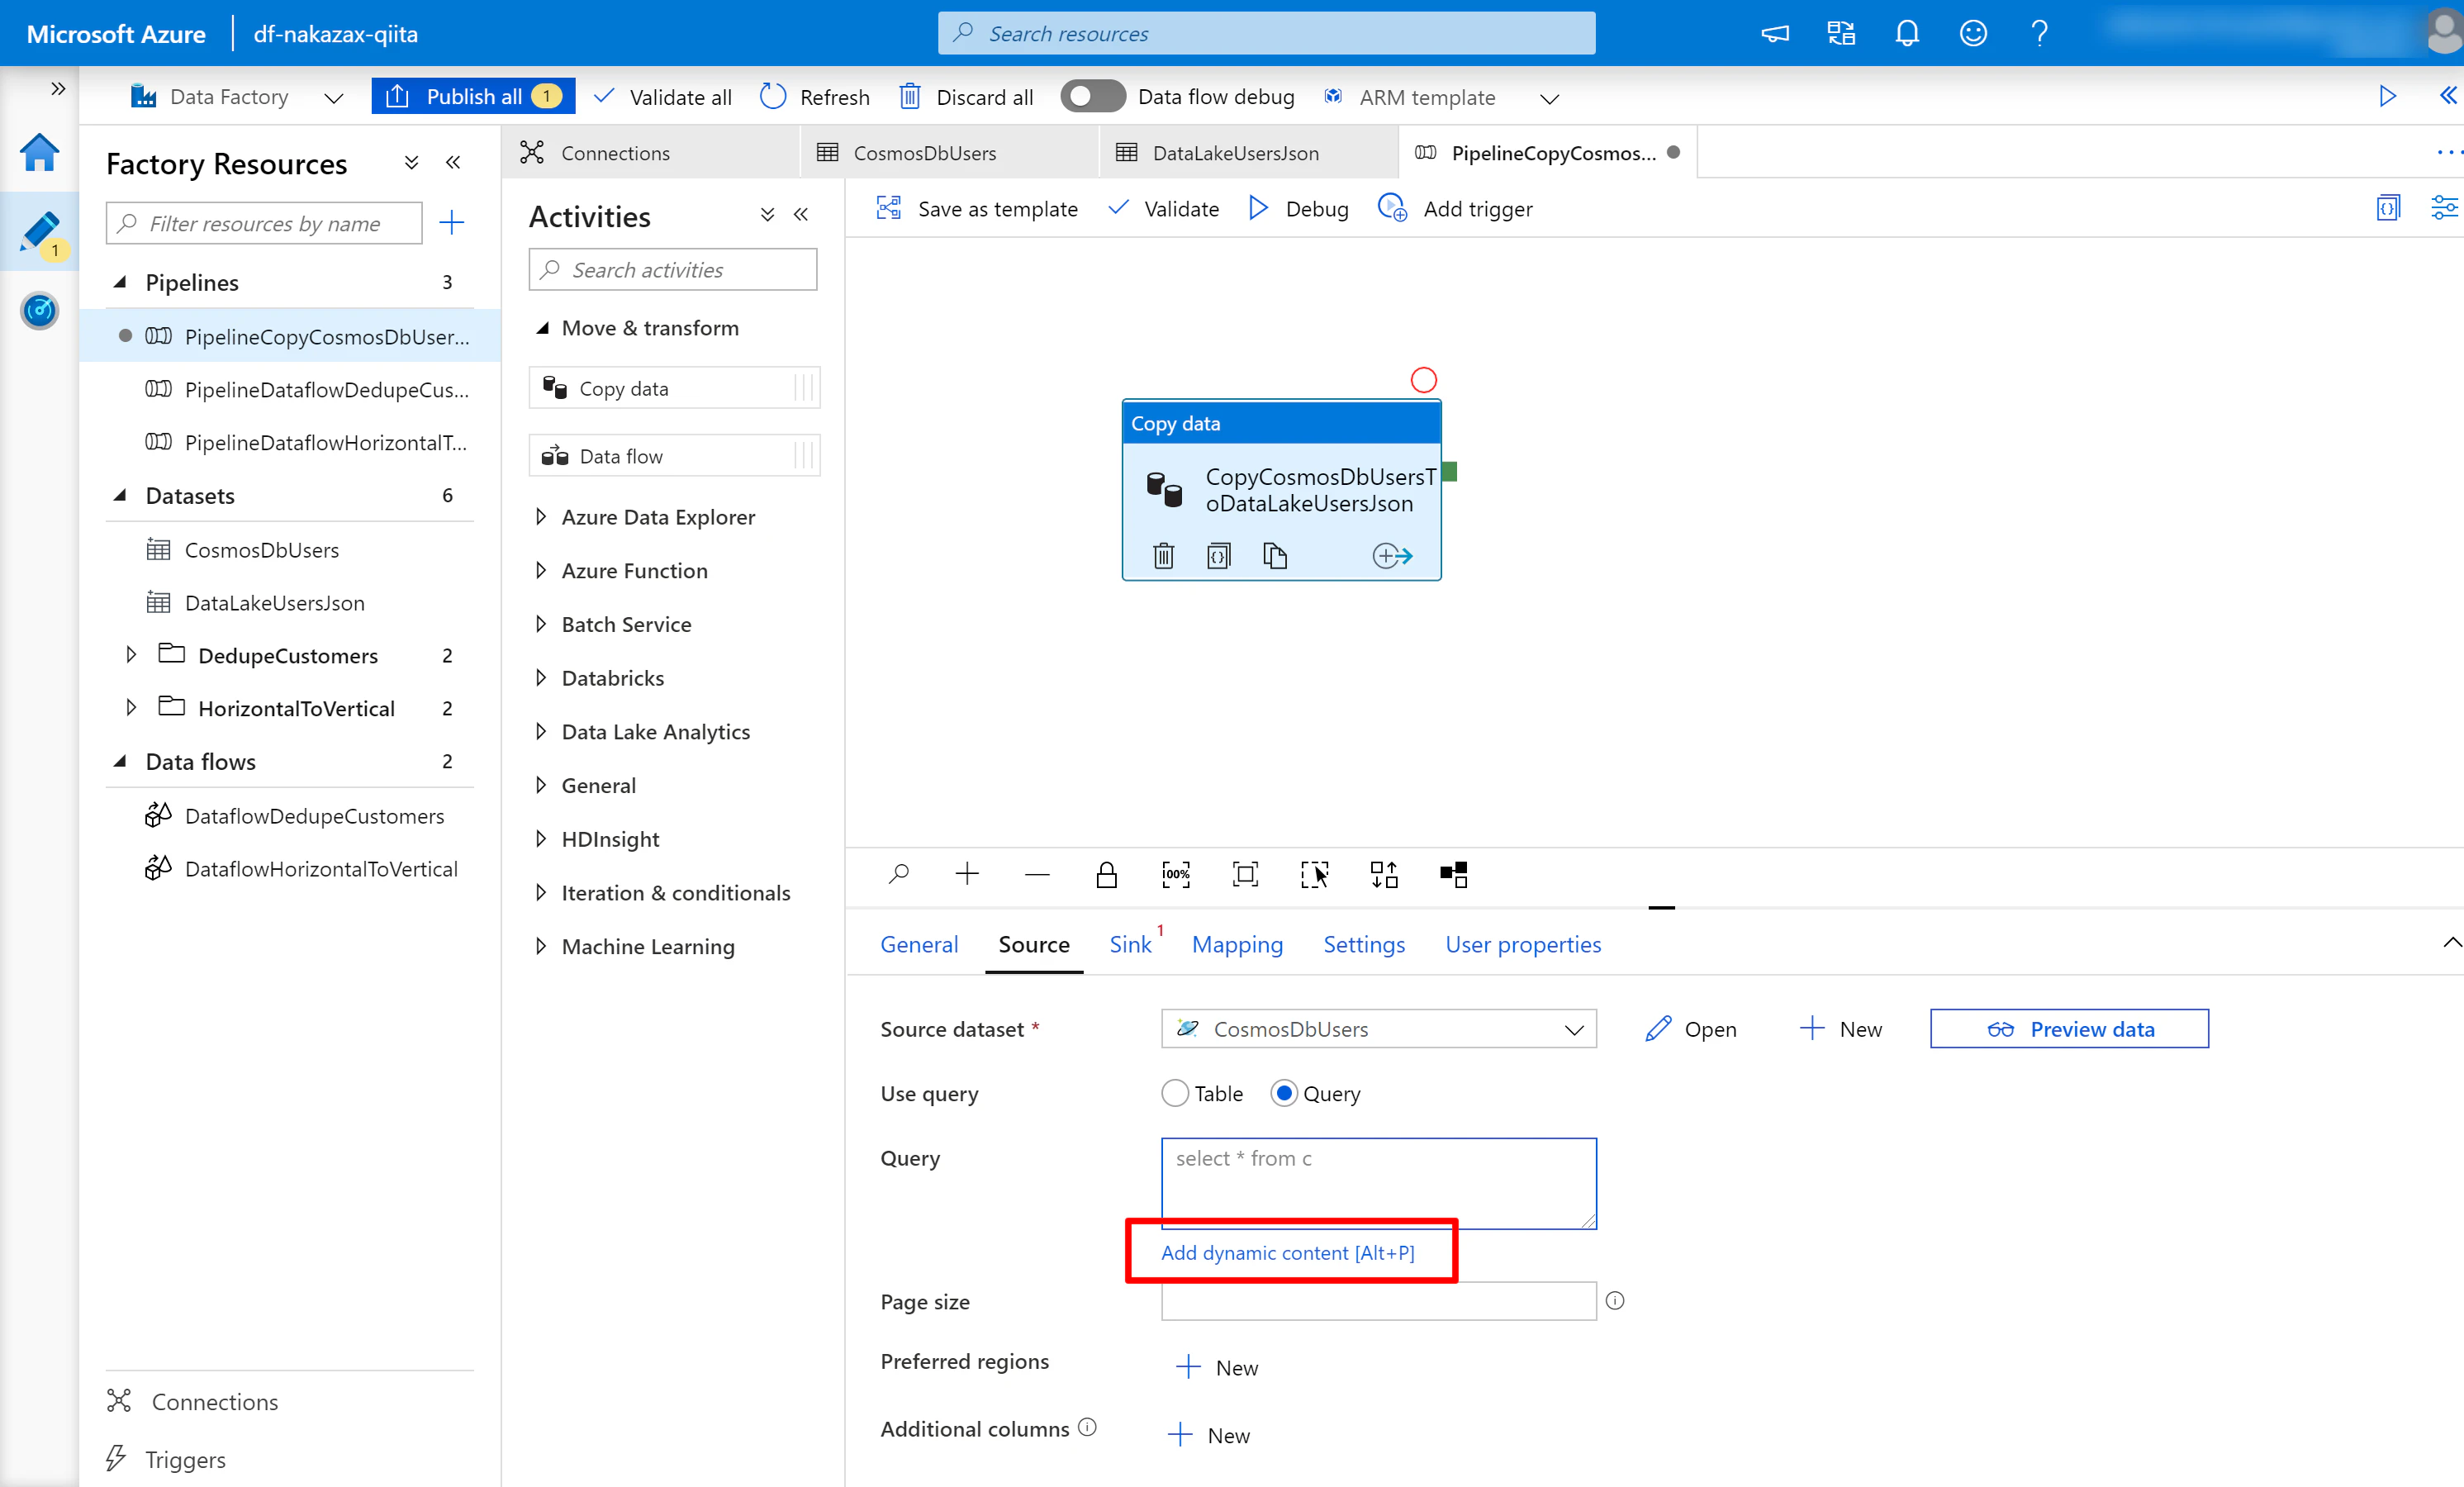This screenshot has height=1487, width=2464.
Task: Select the Query radio button
Action: tap(1284, 1093)
